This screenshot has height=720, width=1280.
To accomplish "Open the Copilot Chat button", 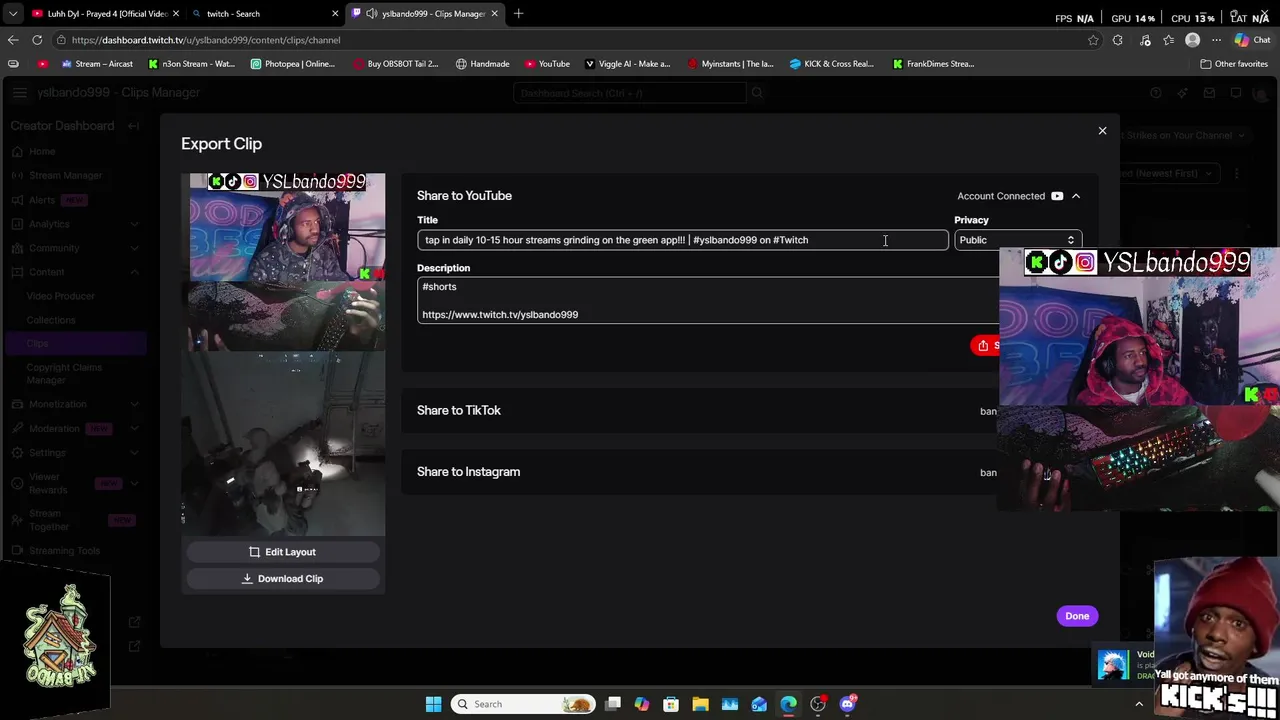I will pyautogui.click(x=1251, y=40).
